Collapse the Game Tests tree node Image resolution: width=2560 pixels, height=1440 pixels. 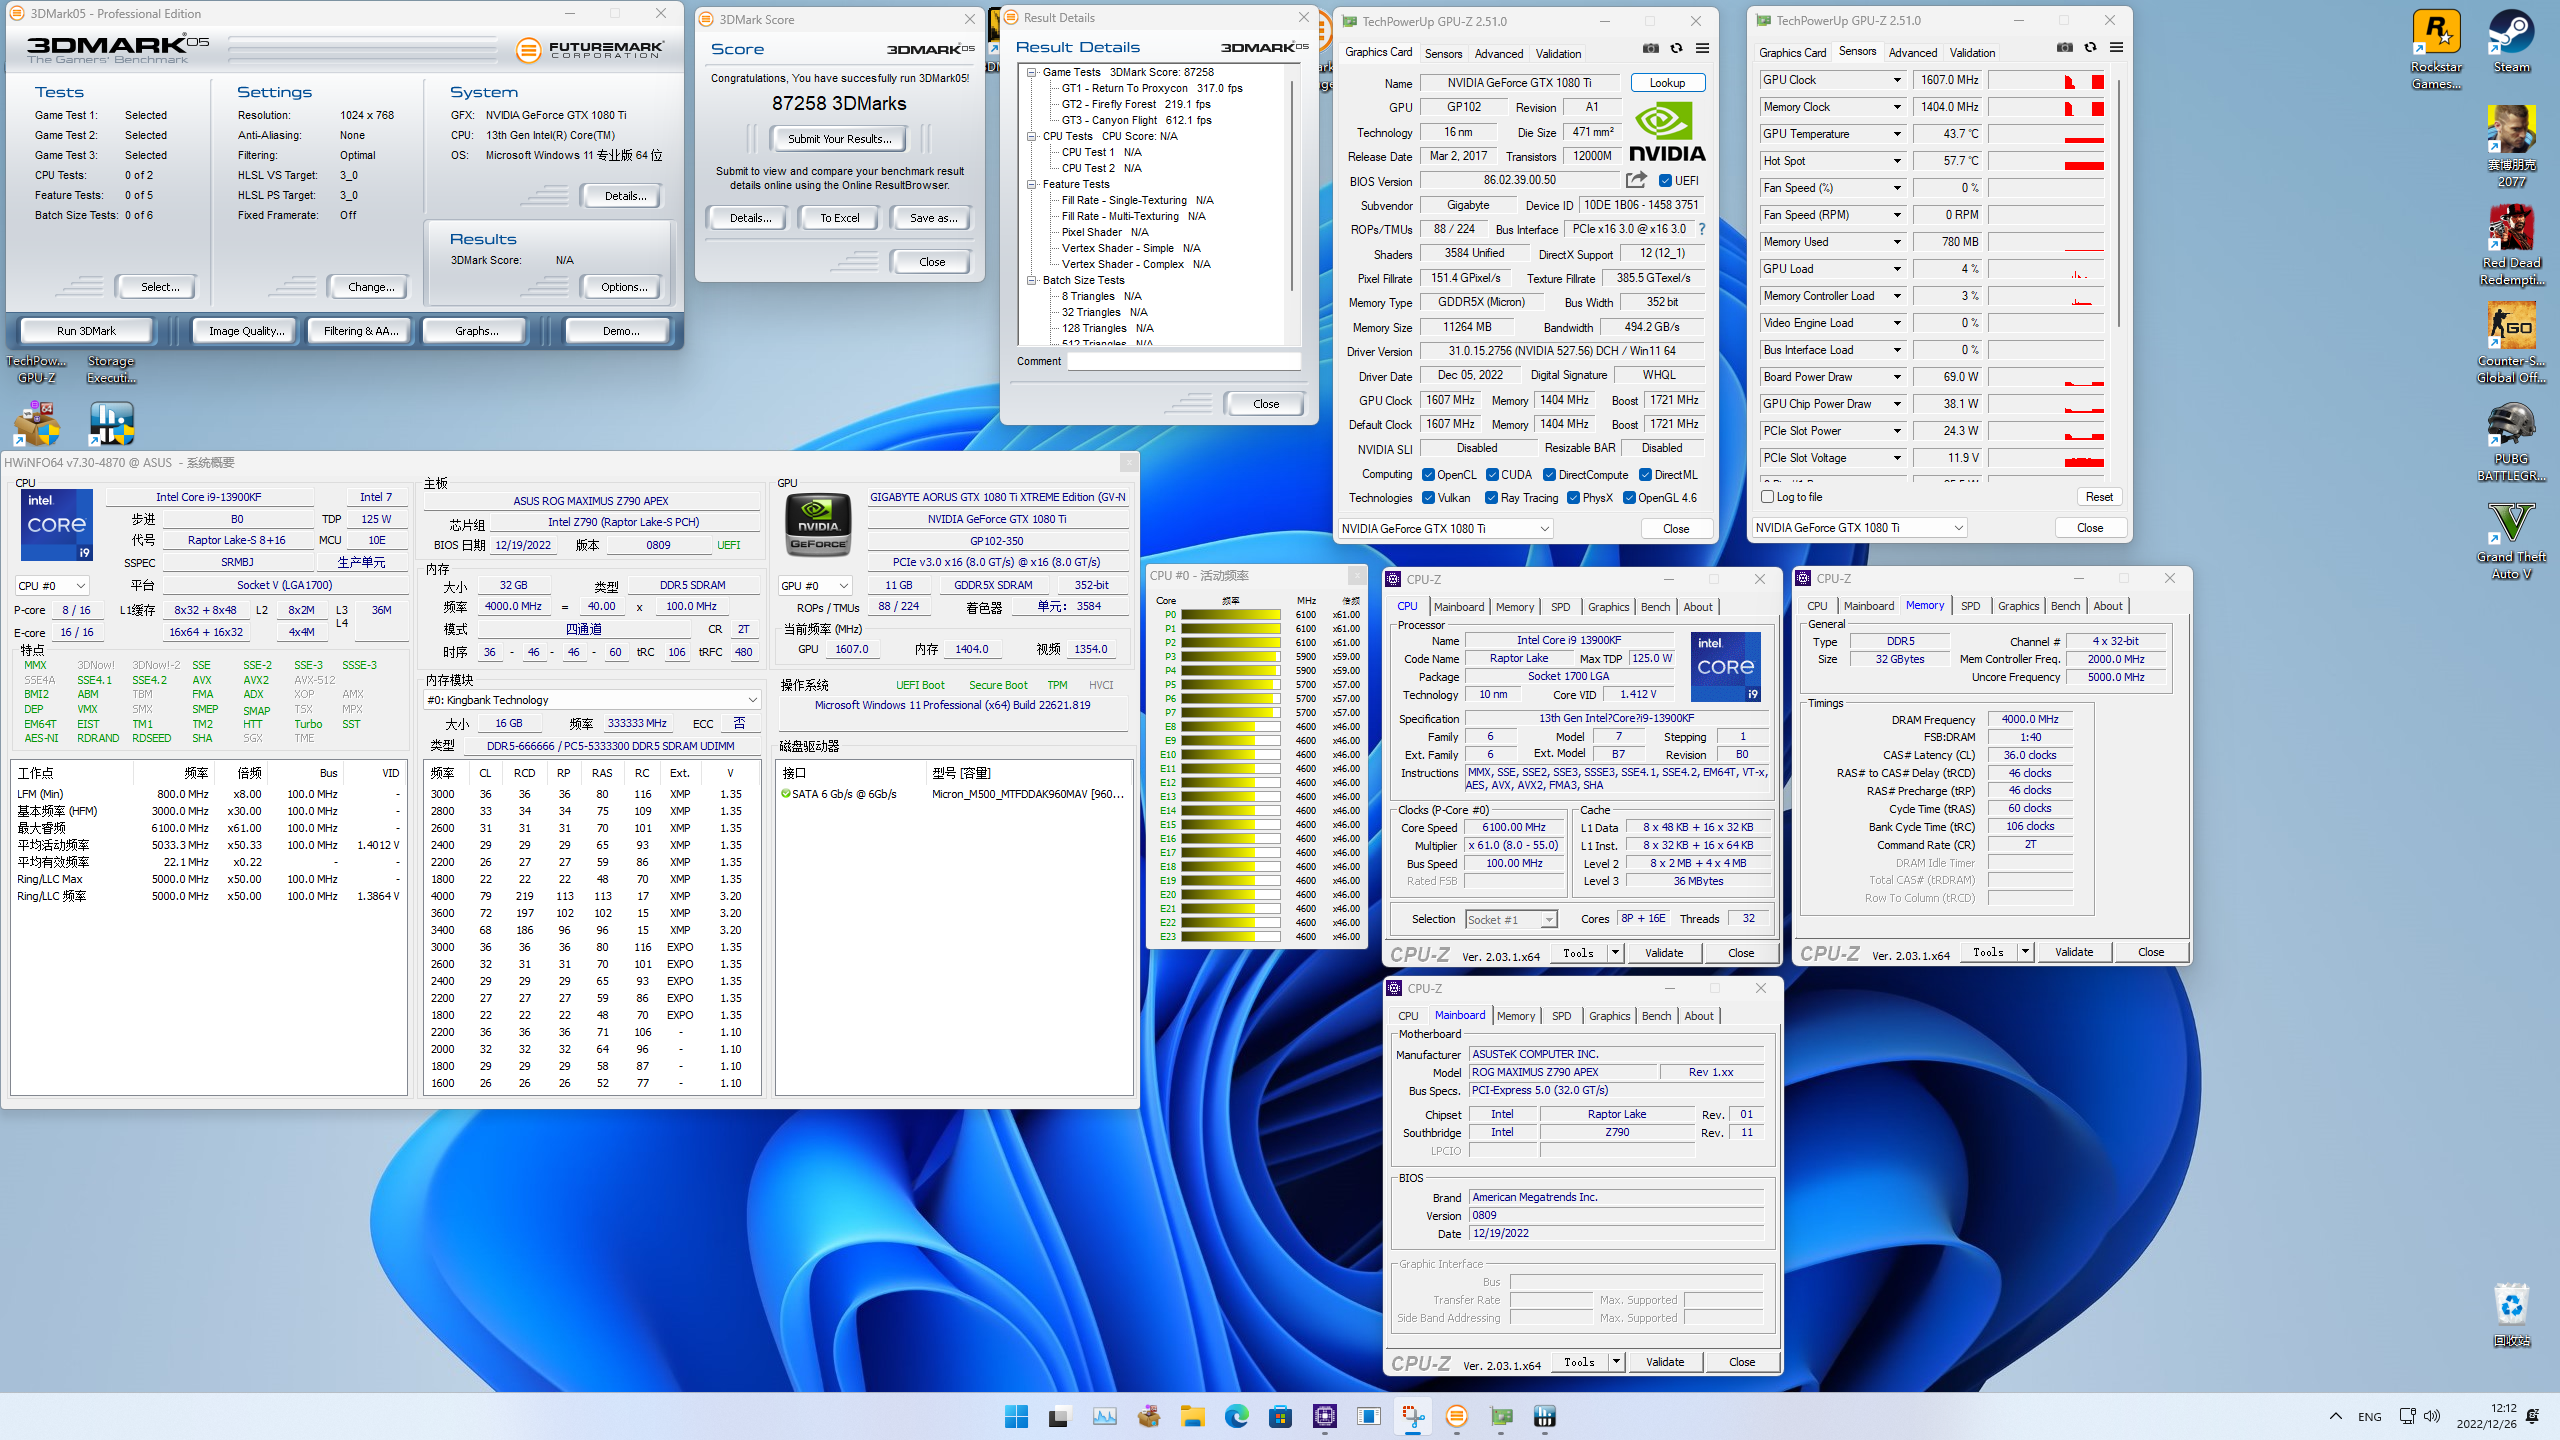(1031, 72)
